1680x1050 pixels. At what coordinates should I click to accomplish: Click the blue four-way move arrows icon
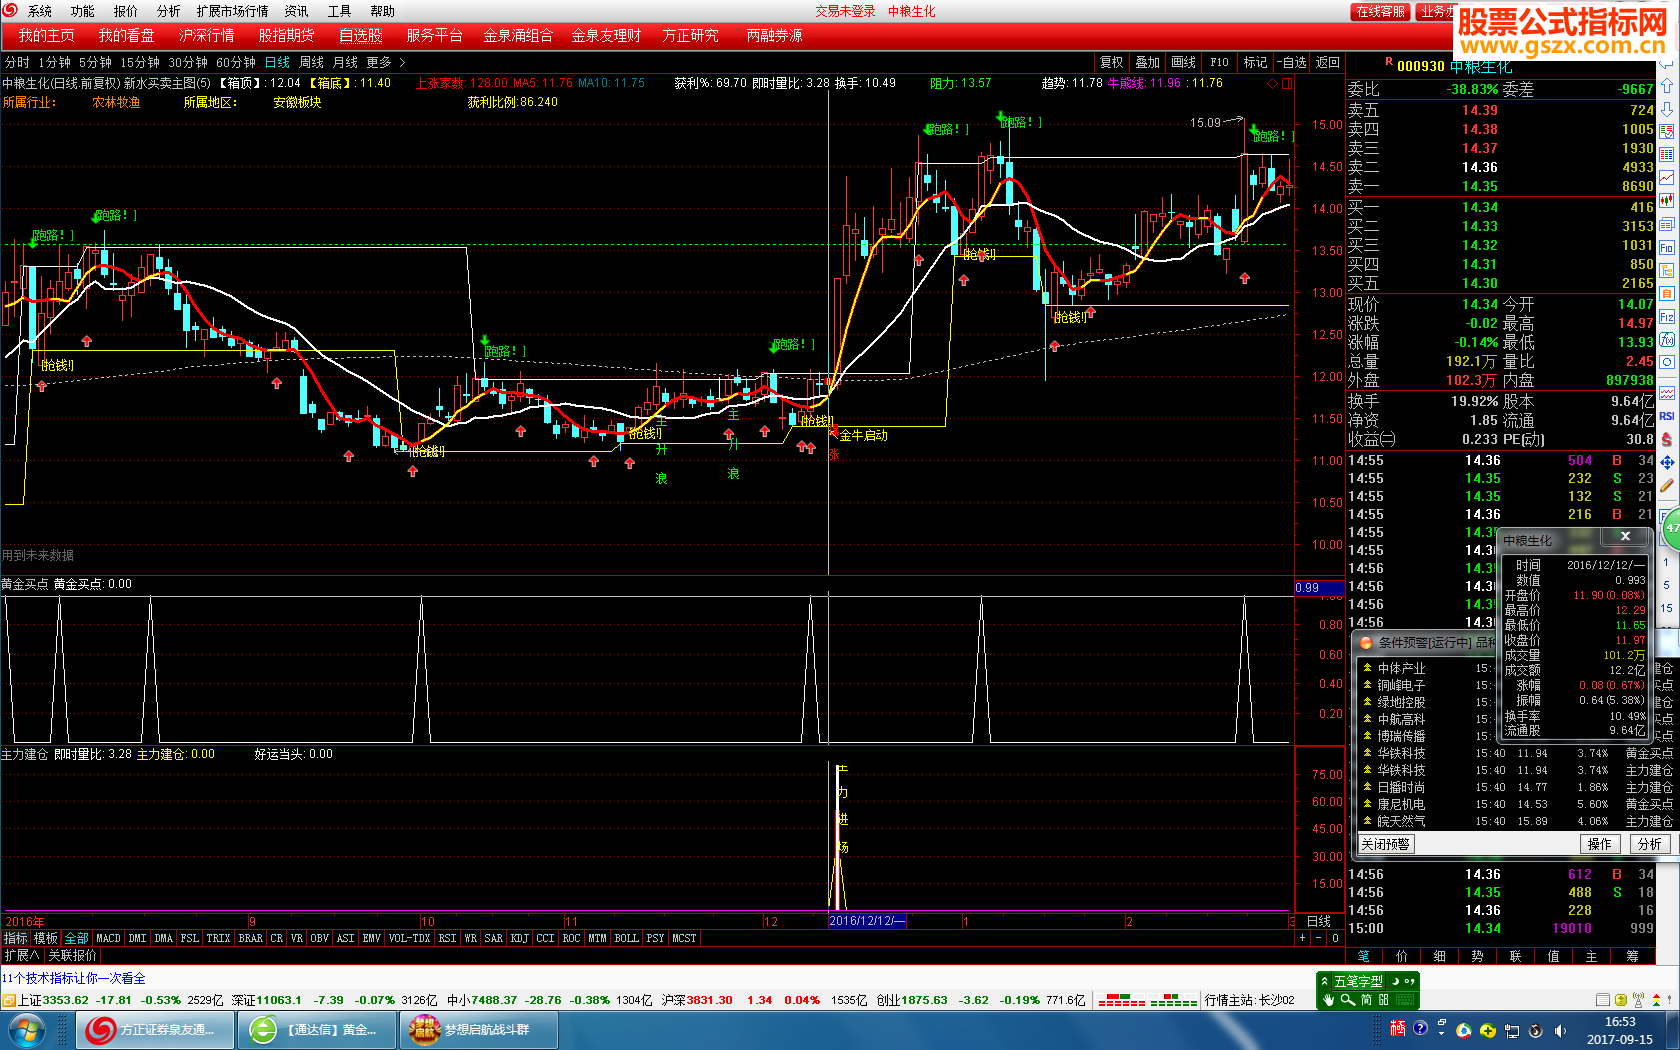[1667, 462]
